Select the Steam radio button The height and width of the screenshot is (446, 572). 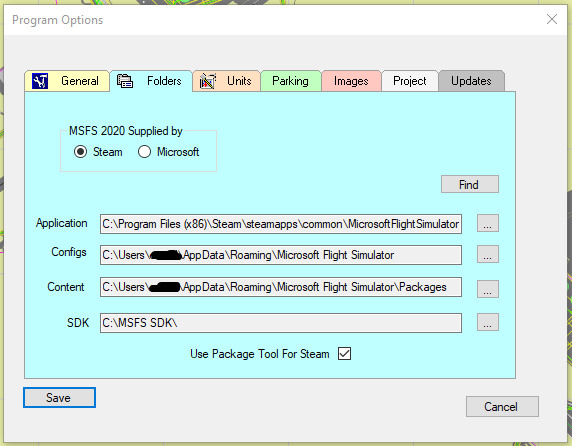point(80,152)
